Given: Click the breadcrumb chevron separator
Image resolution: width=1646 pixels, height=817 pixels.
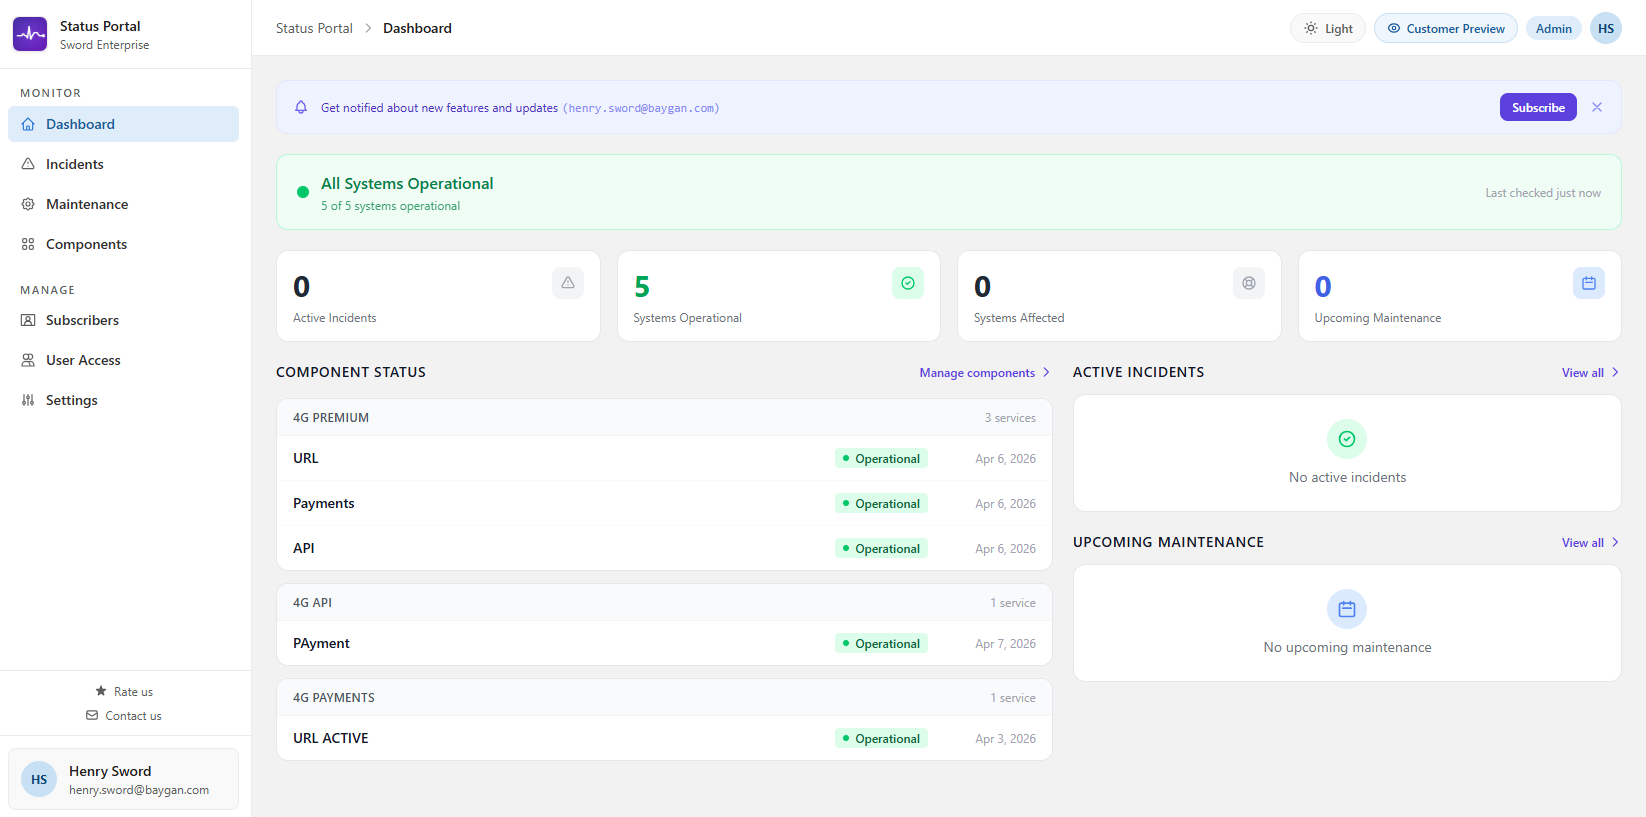Looking at the screenshot, I should tap(368, 28).
